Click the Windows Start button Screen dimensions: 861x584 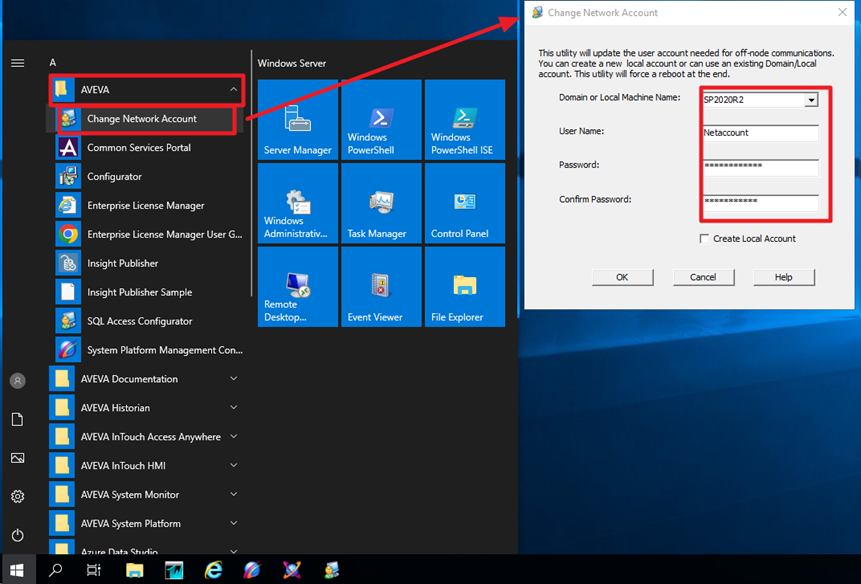[18, 570]
